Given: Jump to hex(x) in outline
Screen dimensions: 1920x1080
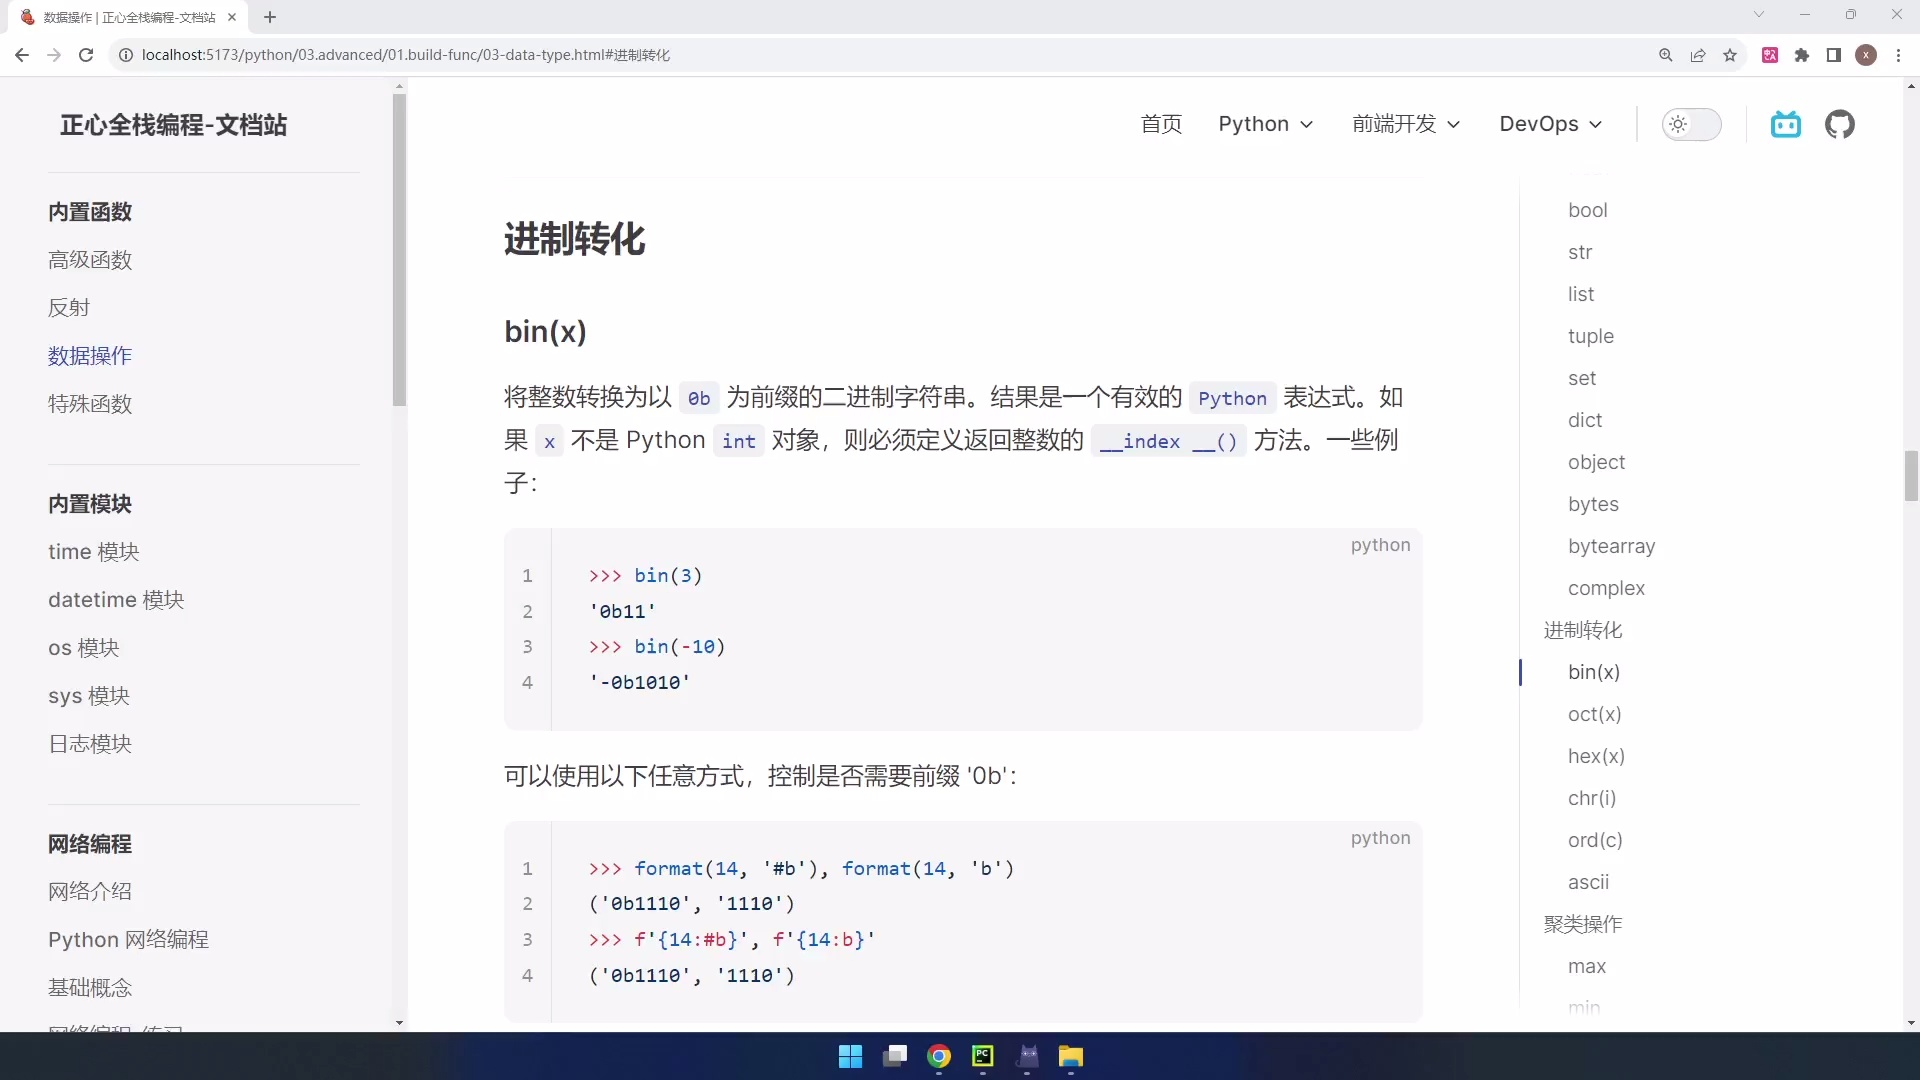Looking at the screenshot, I should pos(1596,756).
